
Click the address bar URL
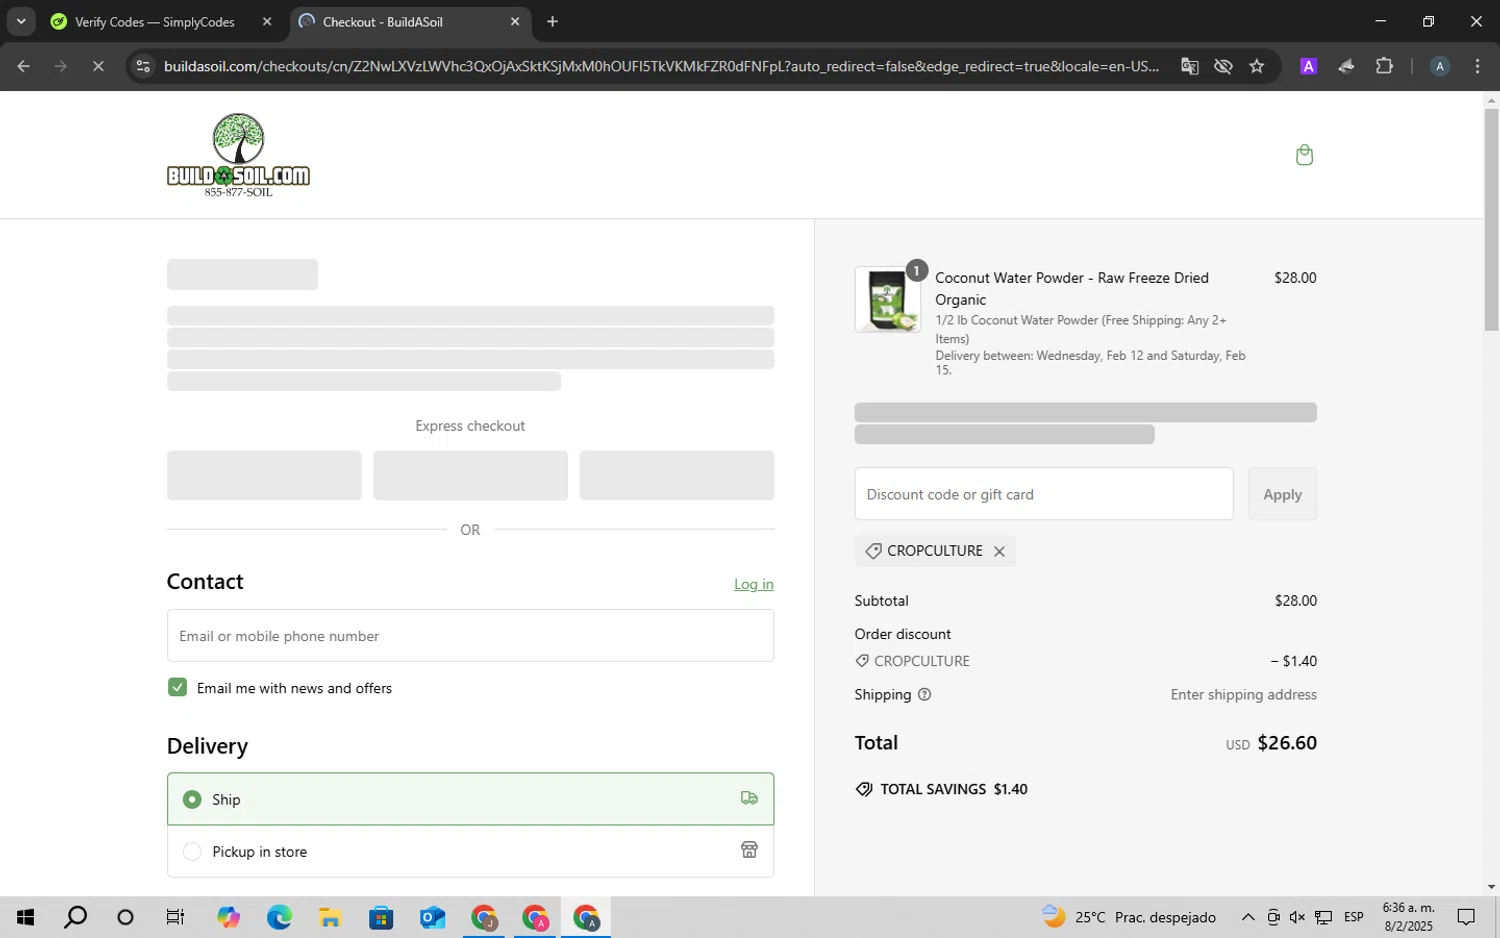coord(661,66)
